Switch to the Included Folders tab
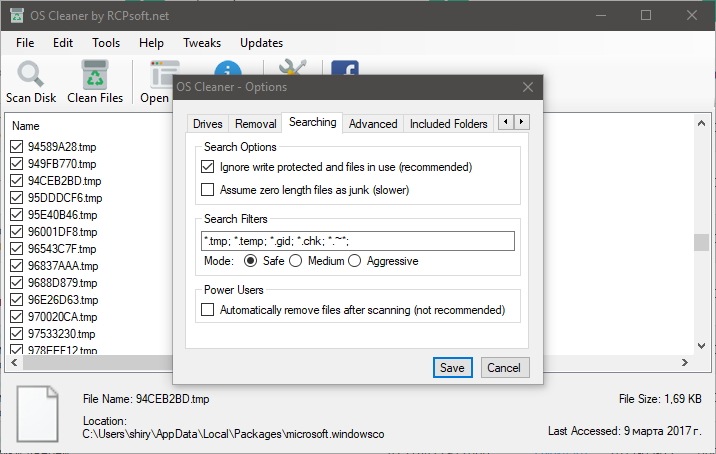This screenshot has width=716, height=454. (x=448, y=124)
